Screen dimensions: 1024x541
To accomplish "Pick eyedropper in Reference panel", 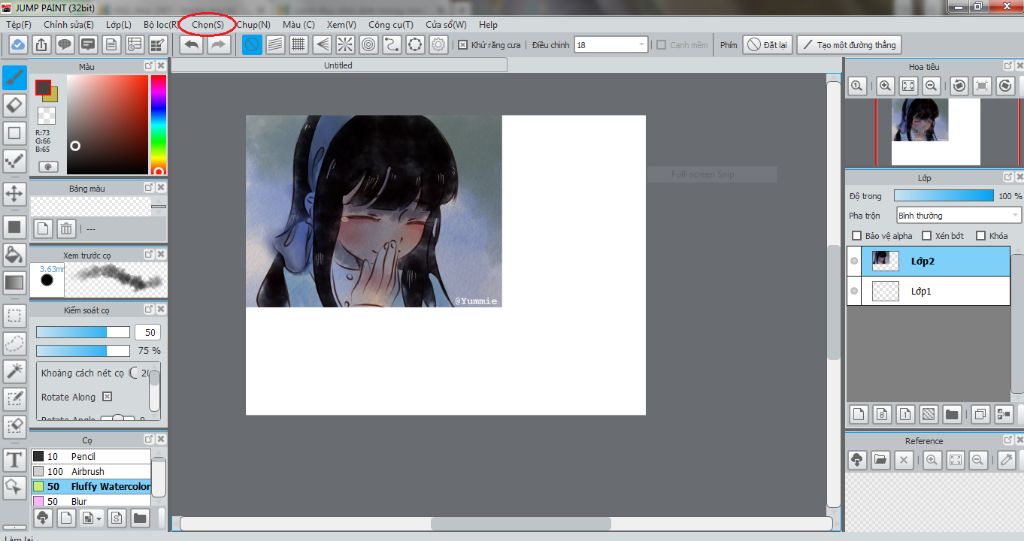I will pos(1006,460).
